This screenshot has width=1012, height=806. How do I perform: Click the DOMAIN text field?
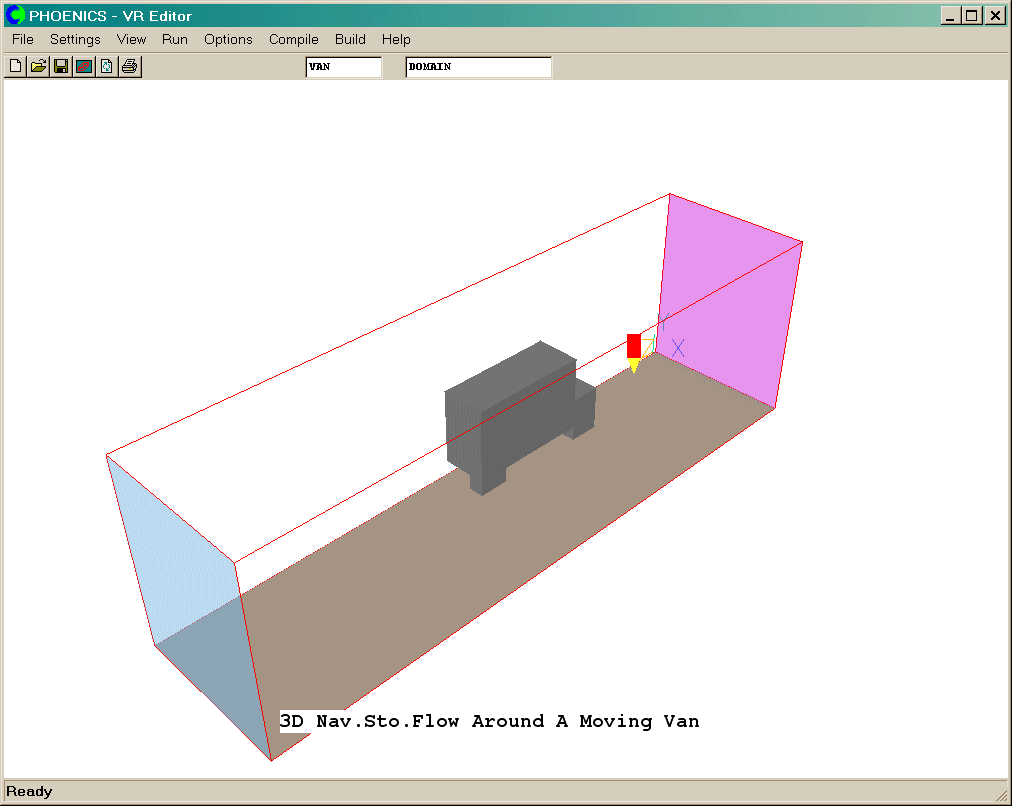tap(478, 67)
